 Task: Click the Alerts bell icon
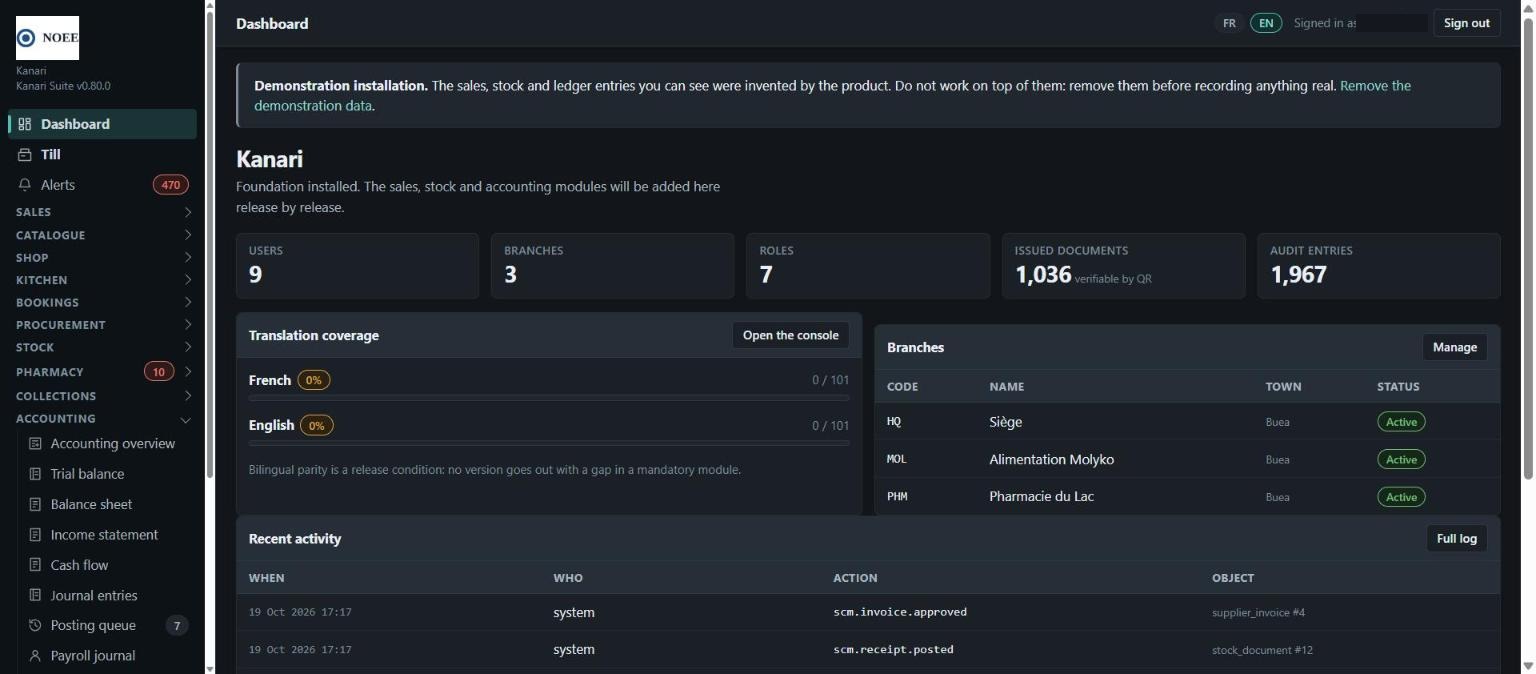pos(25,185)
